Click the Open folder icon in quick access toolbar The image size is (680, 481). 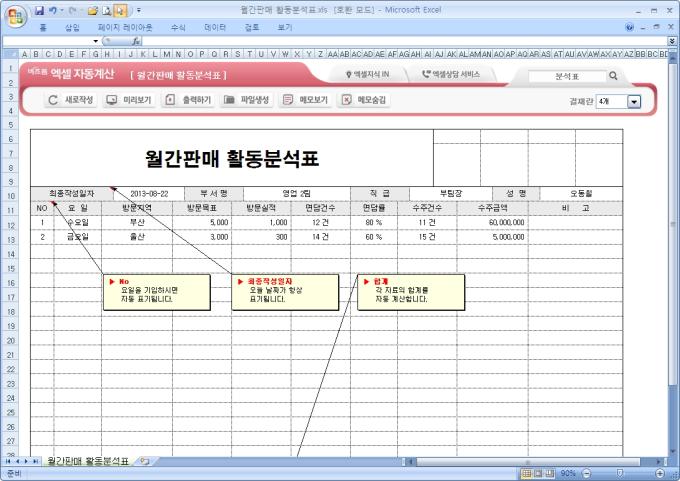[93, 10]
